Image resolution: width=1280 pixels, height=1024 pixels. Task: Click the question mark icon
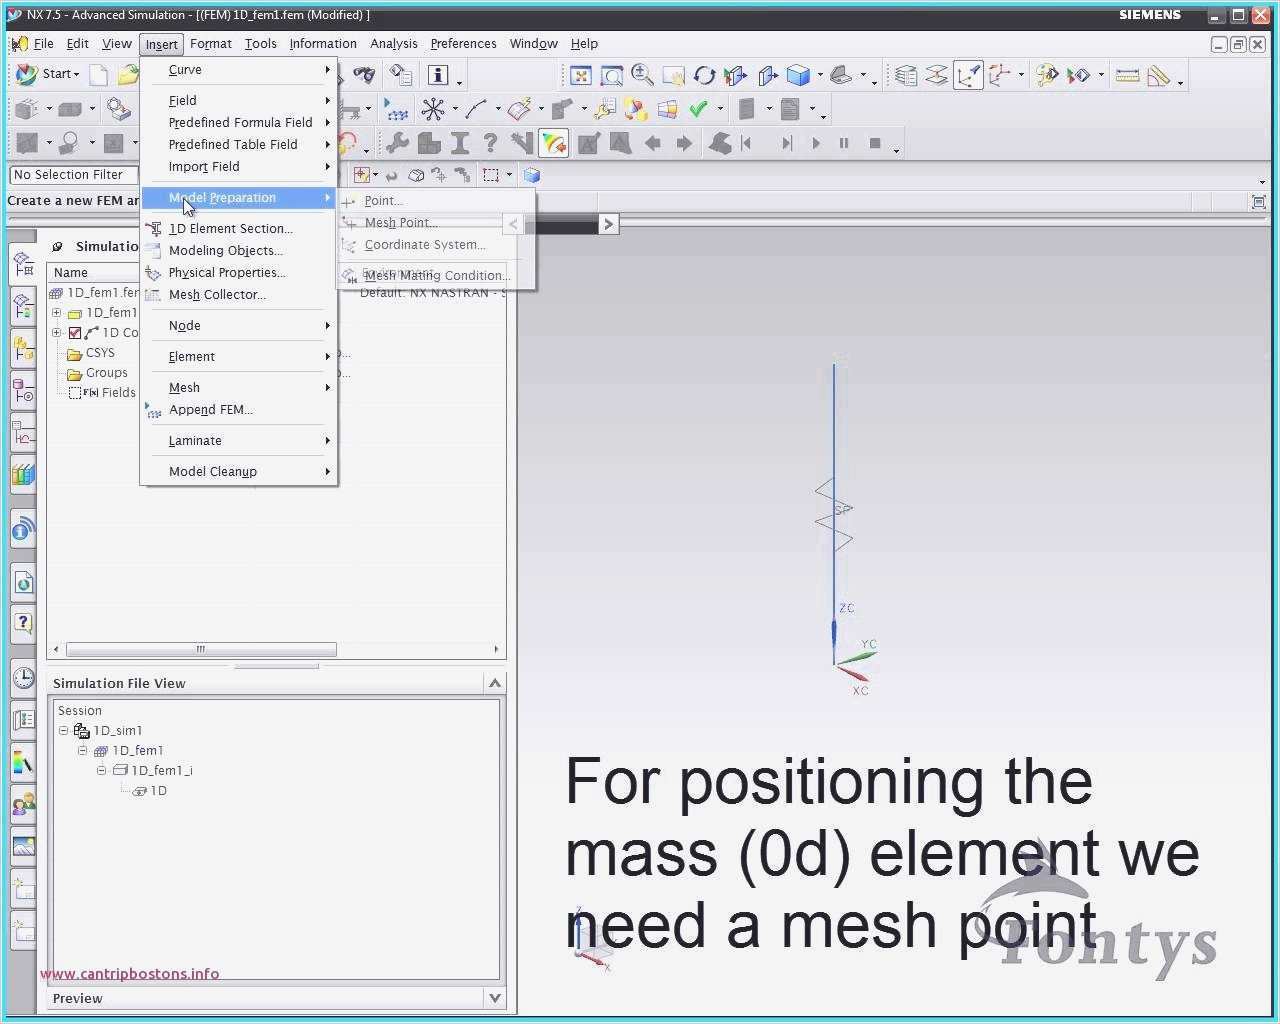tap(490, 143)
